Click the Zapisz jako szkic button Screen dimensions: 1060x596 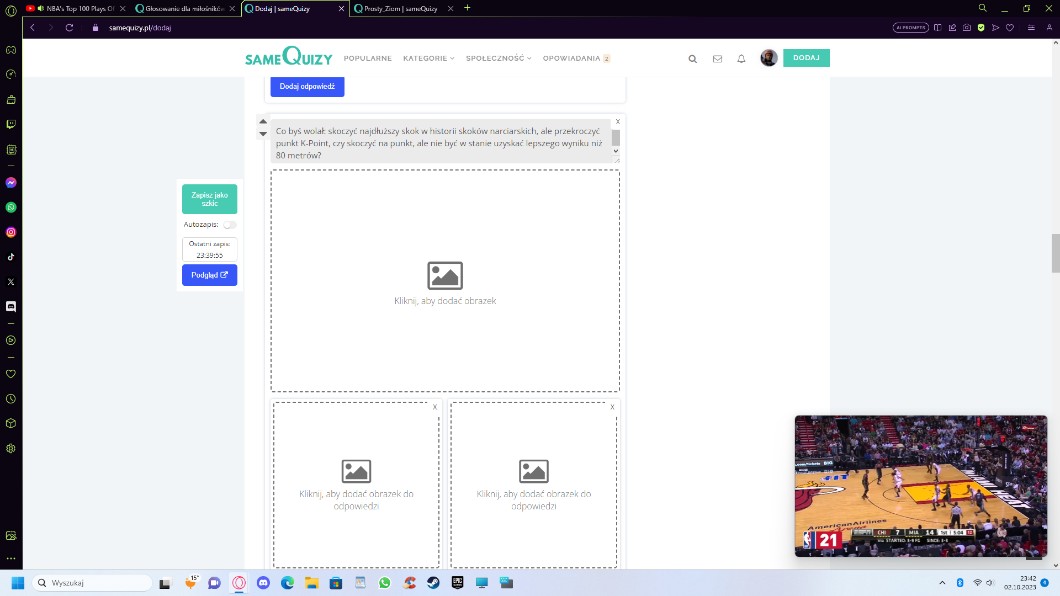pos(209,199)
